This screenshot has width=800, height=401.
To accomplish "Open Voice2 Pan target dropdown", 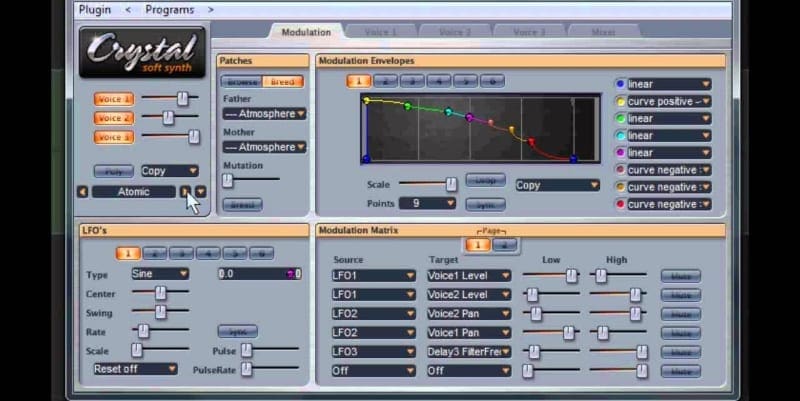I will pyautogui.click(x=469, y=314).
